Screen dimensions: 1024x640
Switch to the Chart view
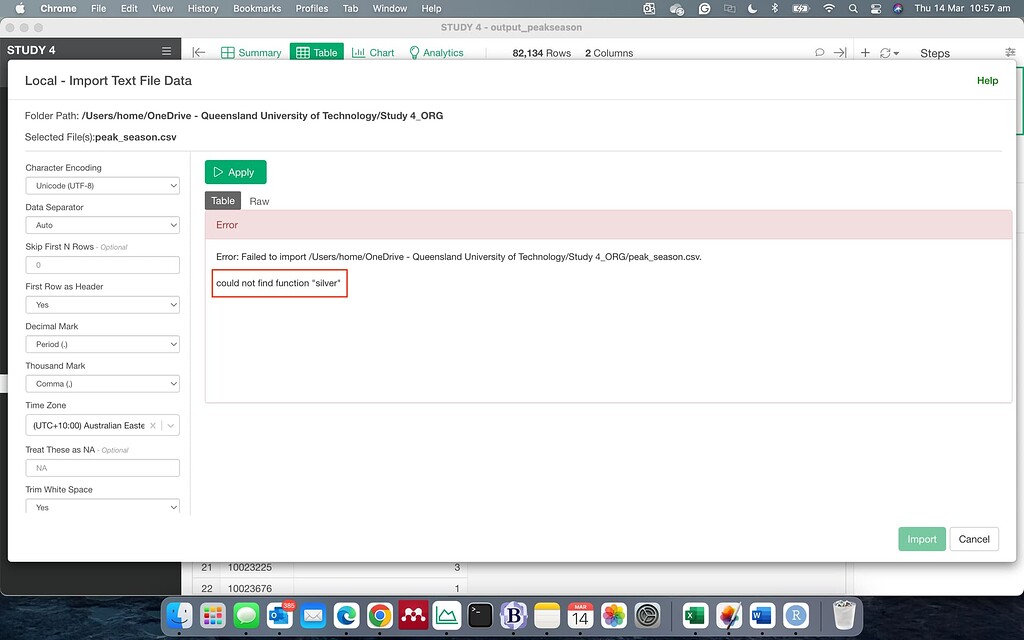(373, 51)
